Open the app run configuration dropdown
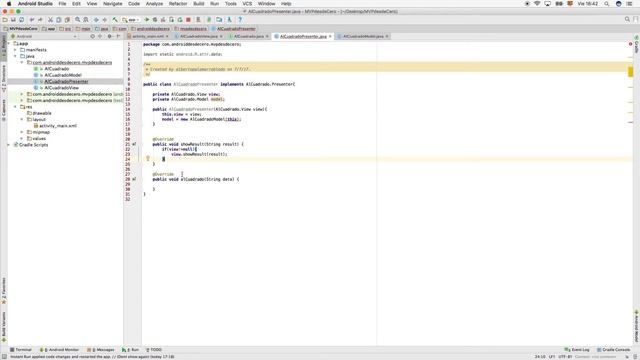The image size is (640, 360). (x=131, y=20)
